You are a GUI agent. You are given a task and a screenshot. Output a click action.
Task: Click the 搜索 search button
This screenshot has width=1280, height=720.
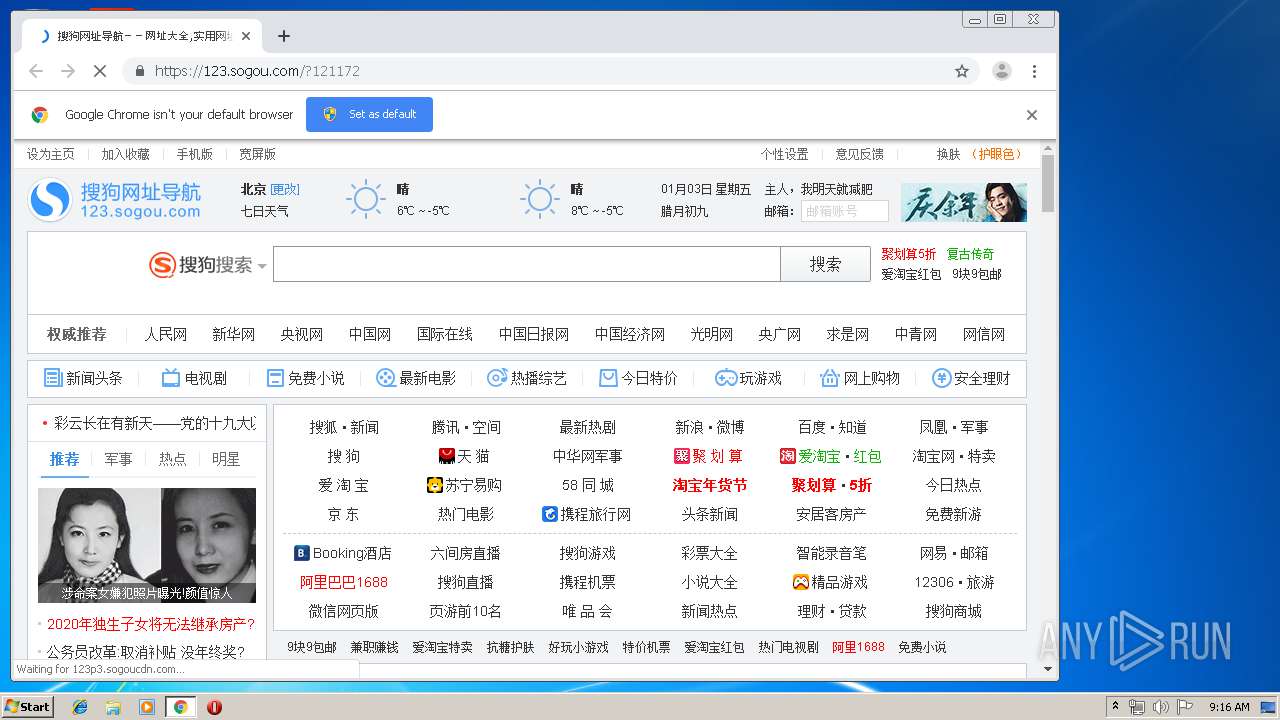tap(825, 264)
